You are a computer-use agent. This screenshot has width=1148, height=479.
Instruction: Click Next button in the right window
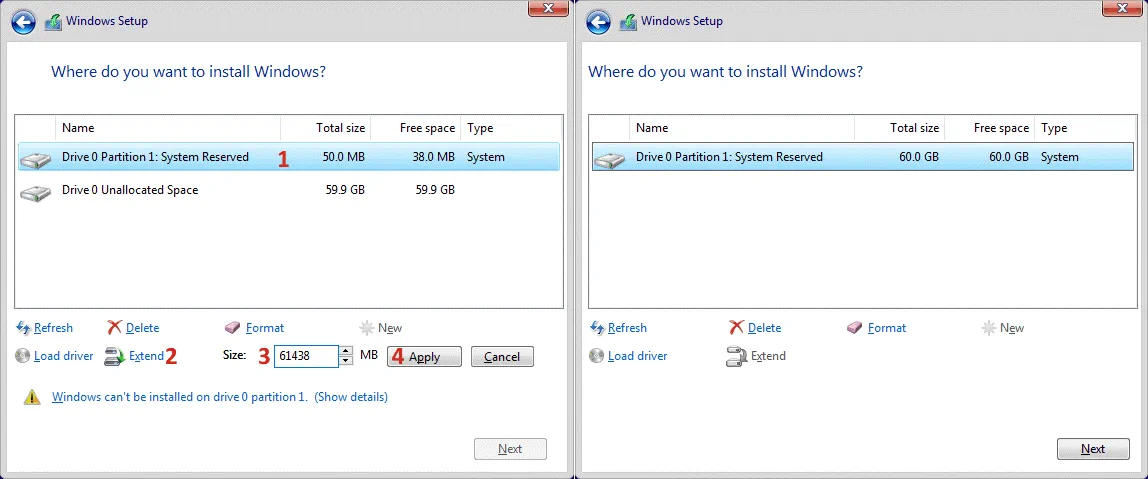[1092, 449]
